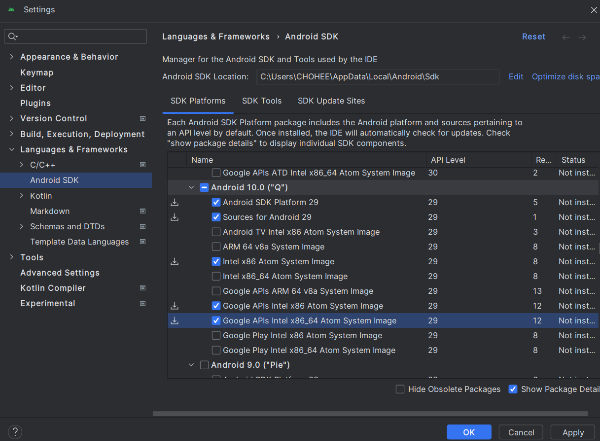Check Google APIs ARM 64 v8a System Image
Viewport: 600px width, 441px height.
[216, 291]
